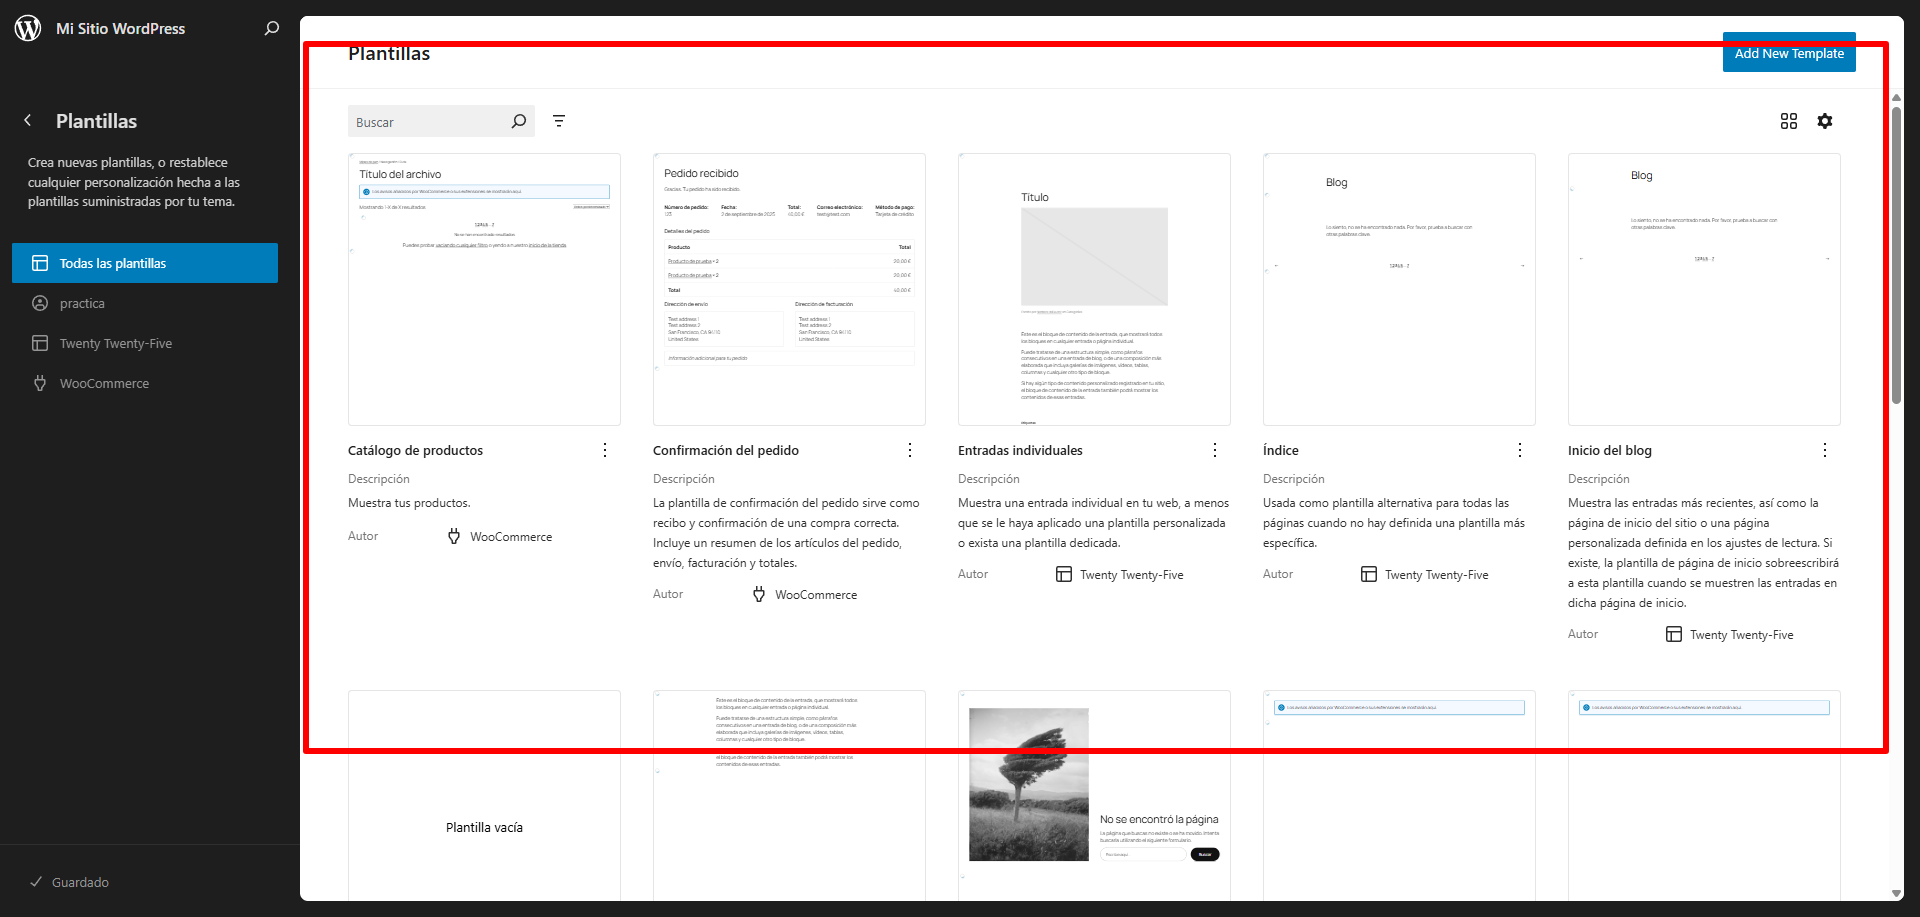Click the magnifier icon in Buscar field
Screen dimensions: 1920x917
(x=518, y=121)
